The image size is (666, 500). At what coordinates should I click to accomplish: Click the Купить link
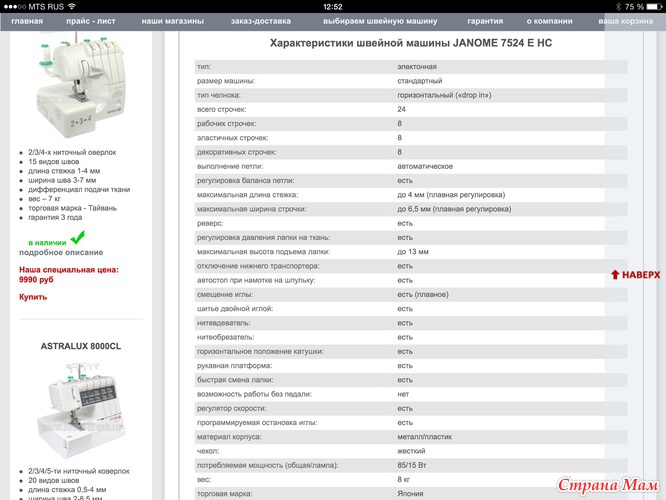pos(33,297)
